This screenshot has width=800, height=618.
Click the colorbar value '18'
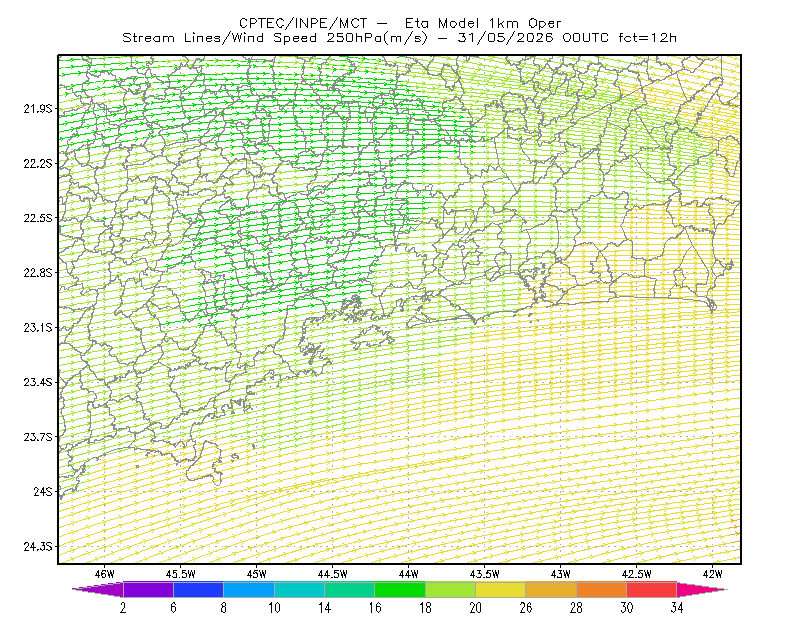pyautogui.click(x=426, y=608)
